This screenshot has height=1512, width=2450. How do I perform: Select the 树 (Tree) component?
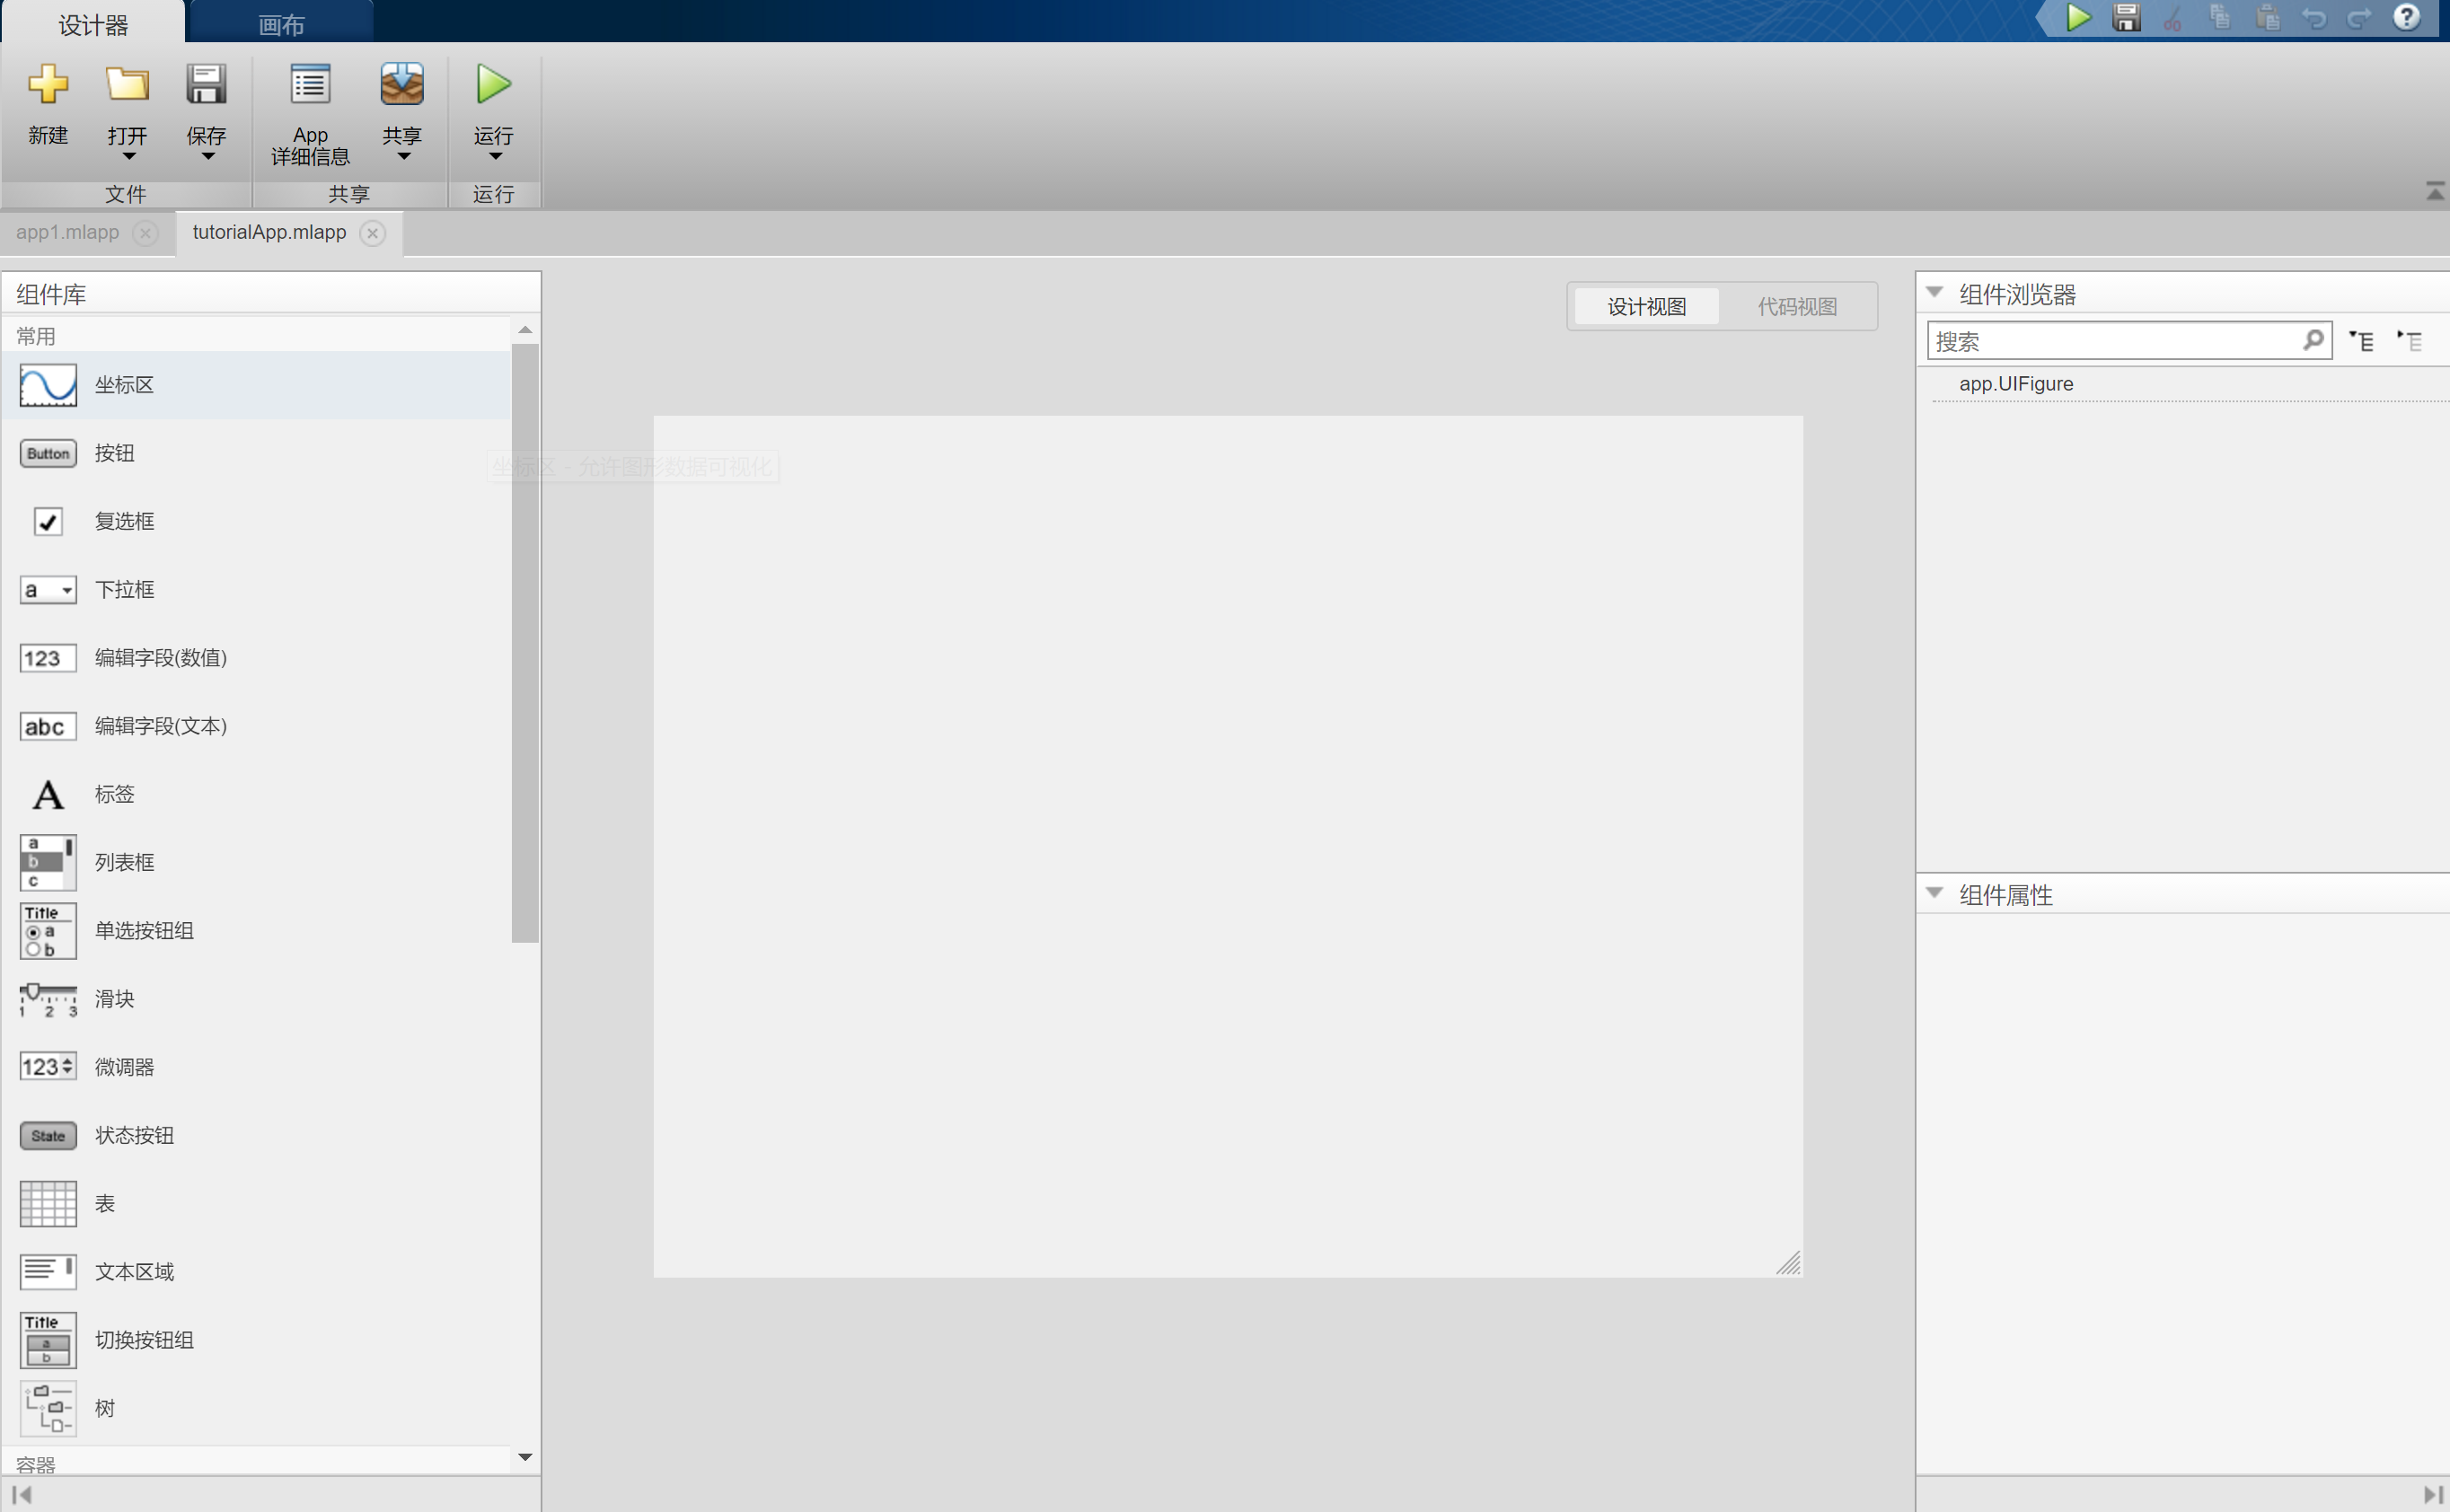click(103, 1407)
